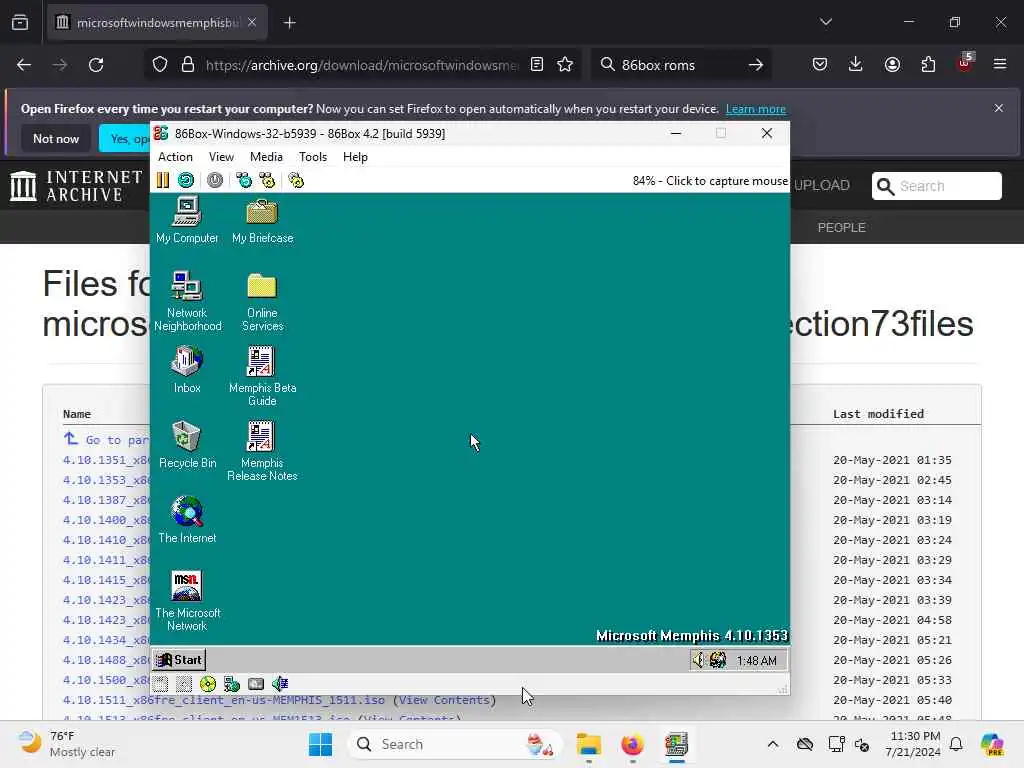Reload the archive.org page
Screen dimensions: 1024x768
(x=96, y=65)
